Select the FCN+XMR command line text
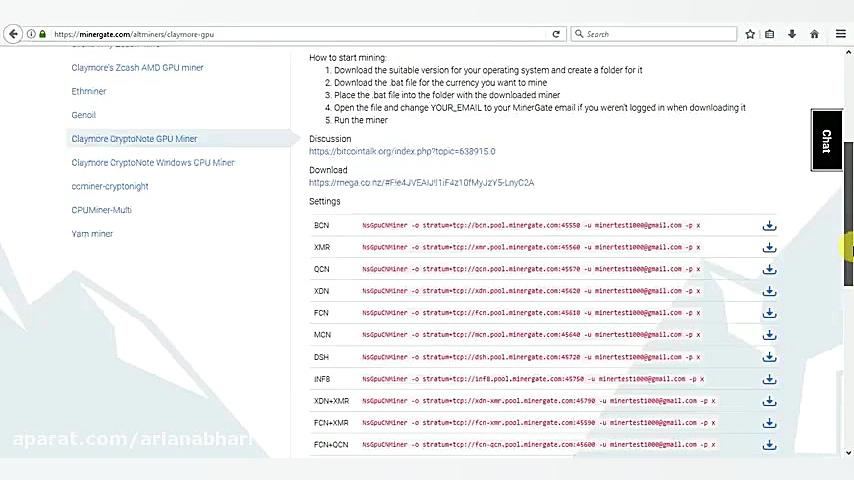Image resolution: width=854 pixels, height=480 pixels. pos(539,422)
